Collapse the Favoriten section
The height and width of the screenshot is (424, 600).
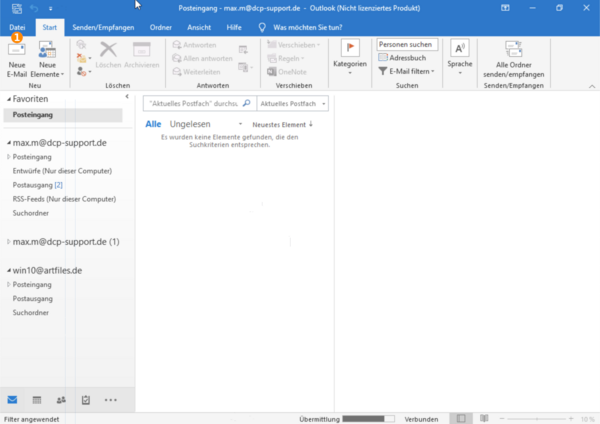click(x=9, y=99)
